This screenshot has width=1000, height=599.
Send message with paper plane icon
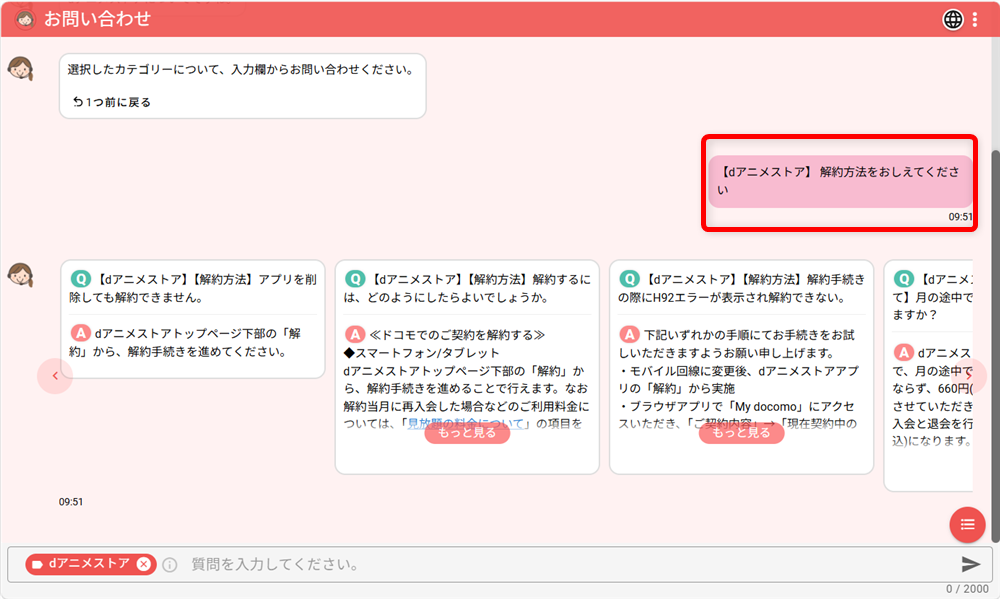971,564
